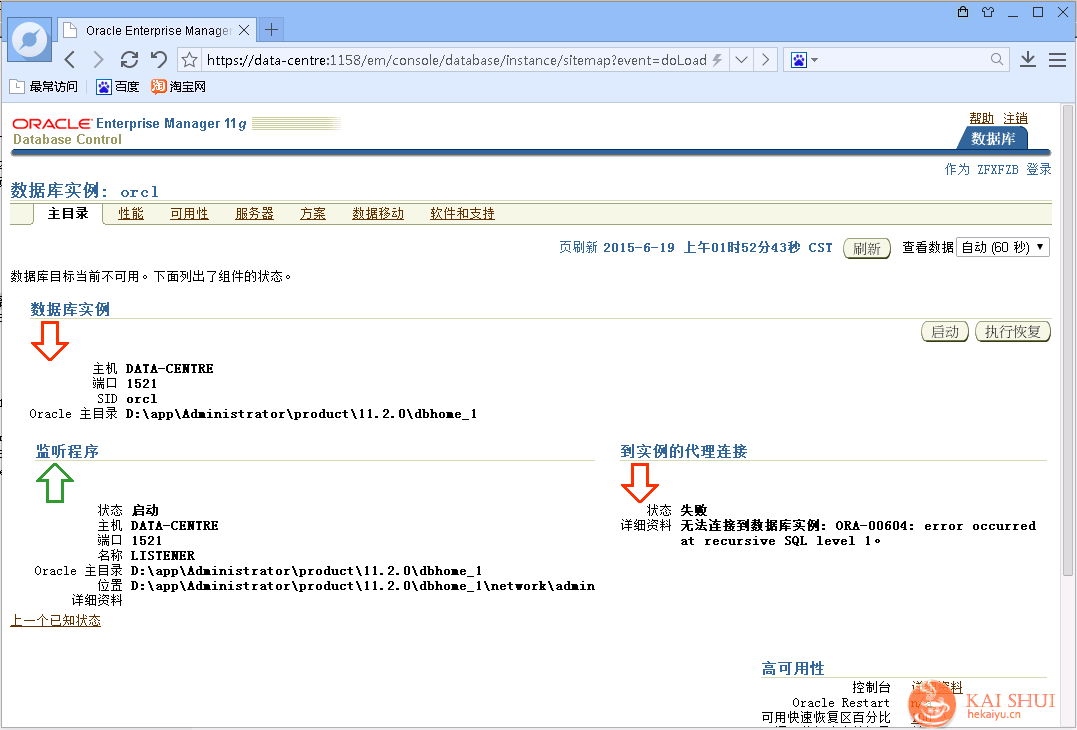
Task: Expand the 查看数据 auto-refresh dropdown
Action: coord(1003,247)
